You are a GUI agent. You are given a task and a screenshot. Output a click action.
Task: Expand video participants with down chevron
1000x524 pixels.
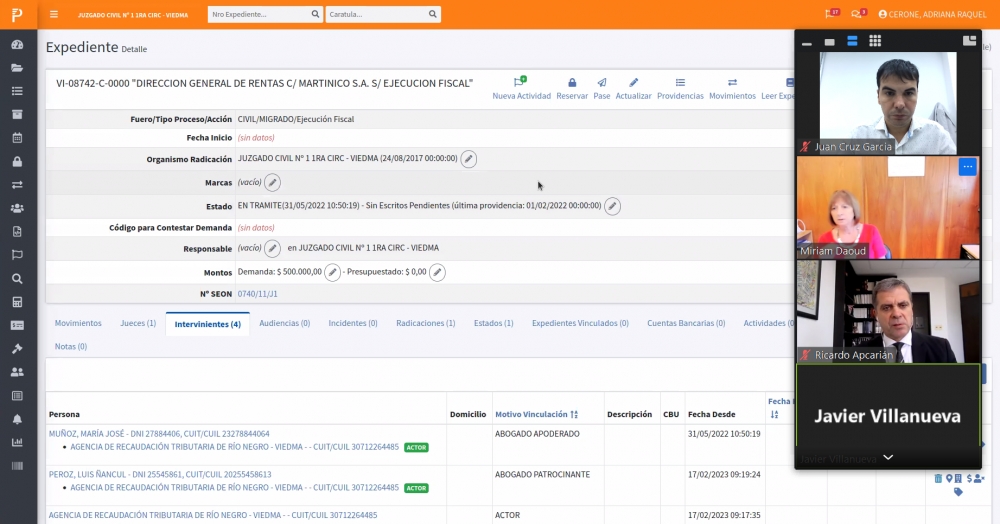tap(887, 457)
